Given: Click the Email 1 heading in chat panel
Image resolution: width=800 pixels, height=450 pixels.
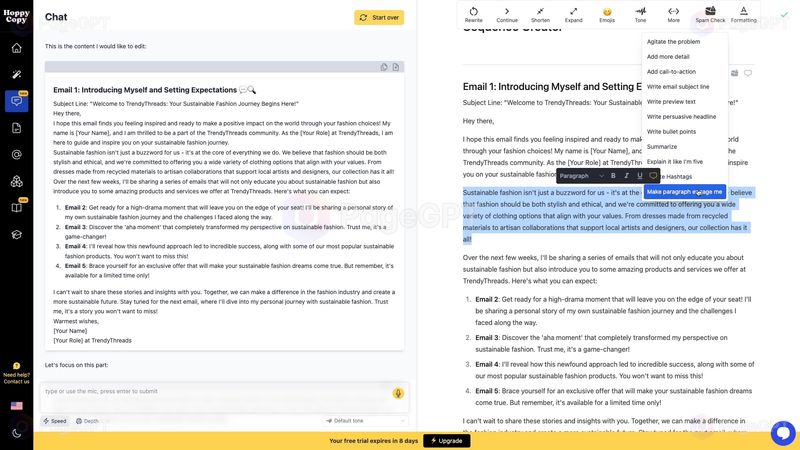Looking at the screenshot, I should click(145, 90).
